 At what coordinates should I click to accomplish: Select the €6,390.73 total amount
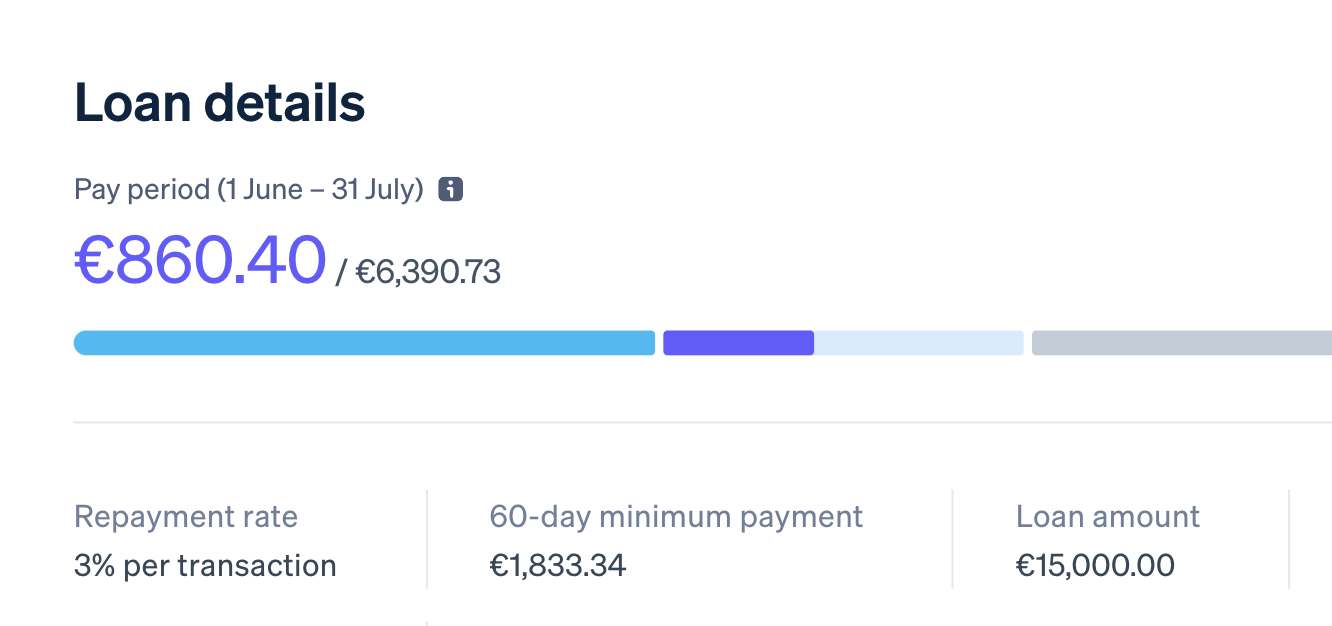point(428,272)
